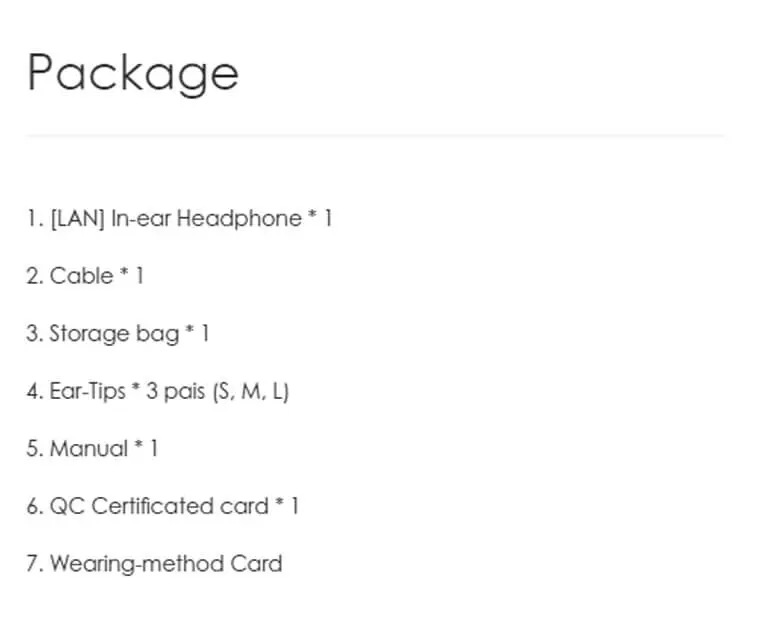Image resolution: width=764 pixels, height=636 pixels.
Task: Click the [LAN] bracketed text
Action: click(77, 218)
